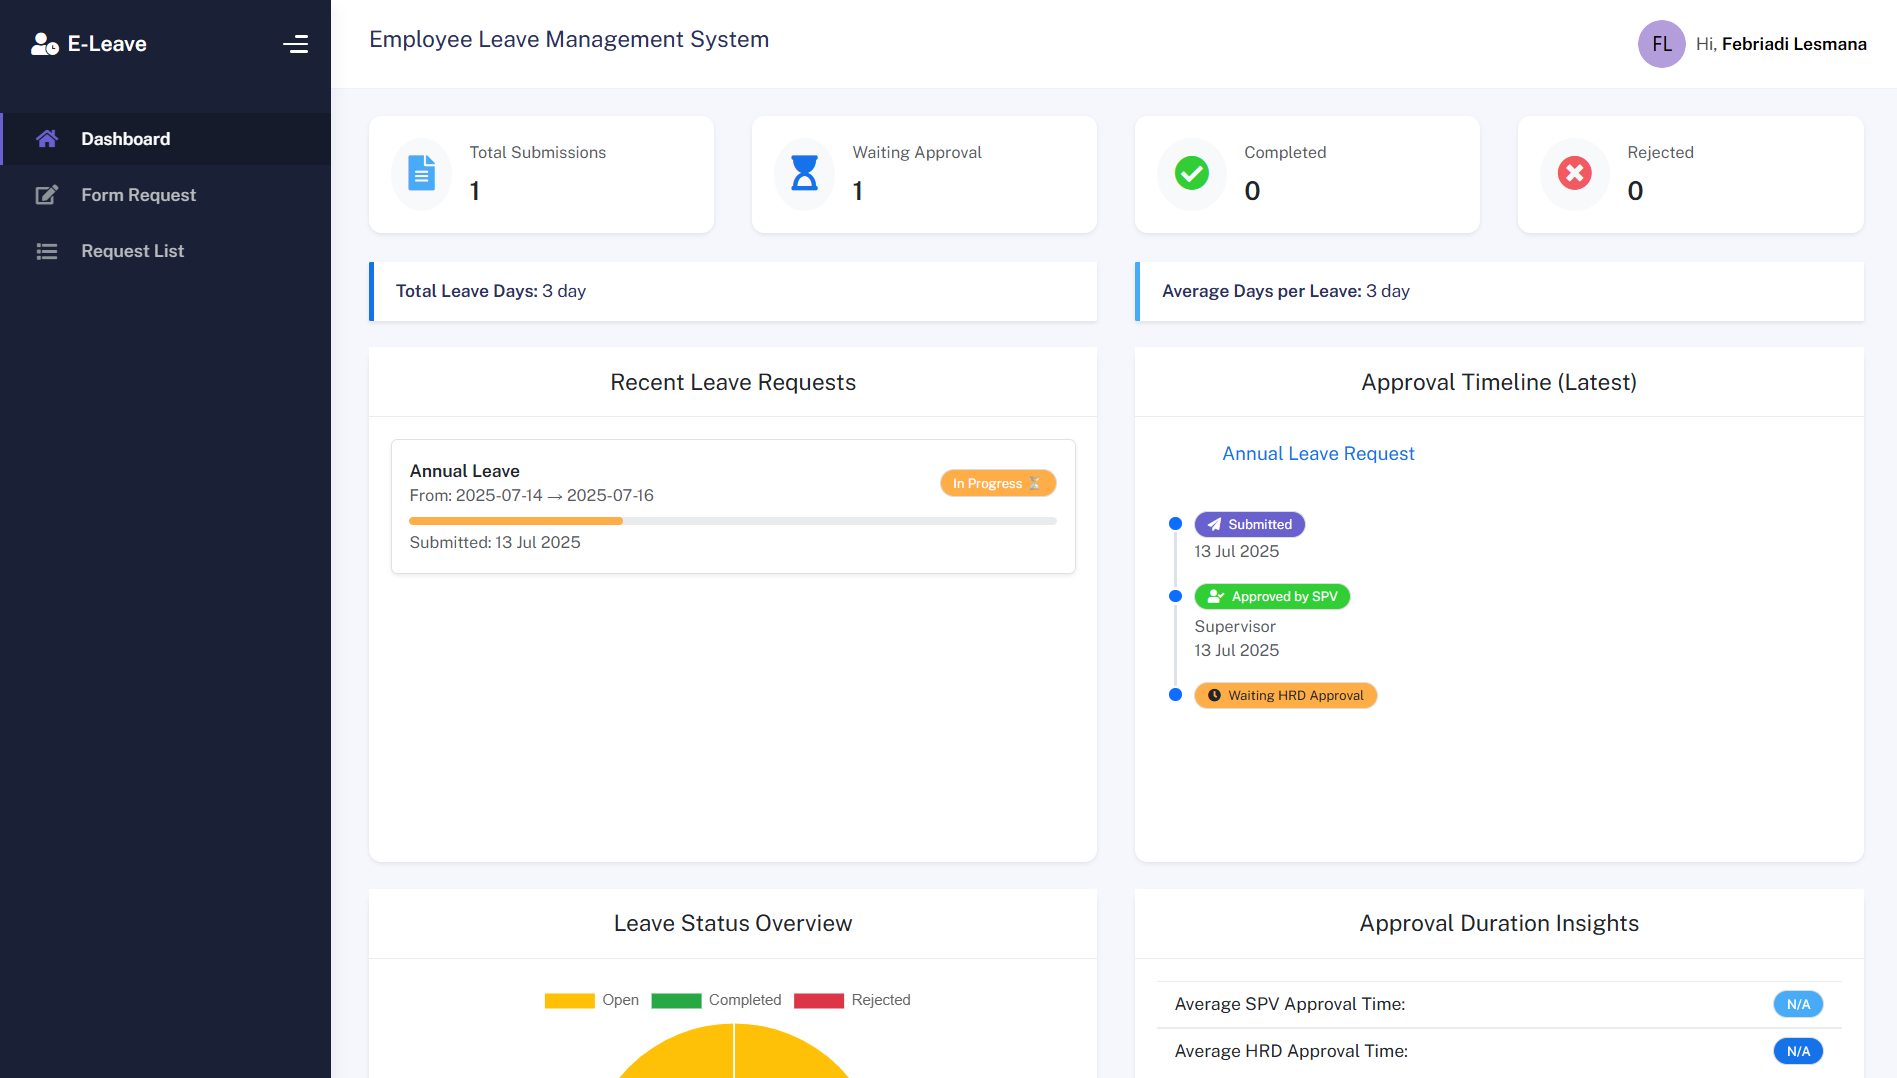The image size is (1897, 1078).
Task: Toggle the Open legend yellow swatch
Action: click(570, 1000)
